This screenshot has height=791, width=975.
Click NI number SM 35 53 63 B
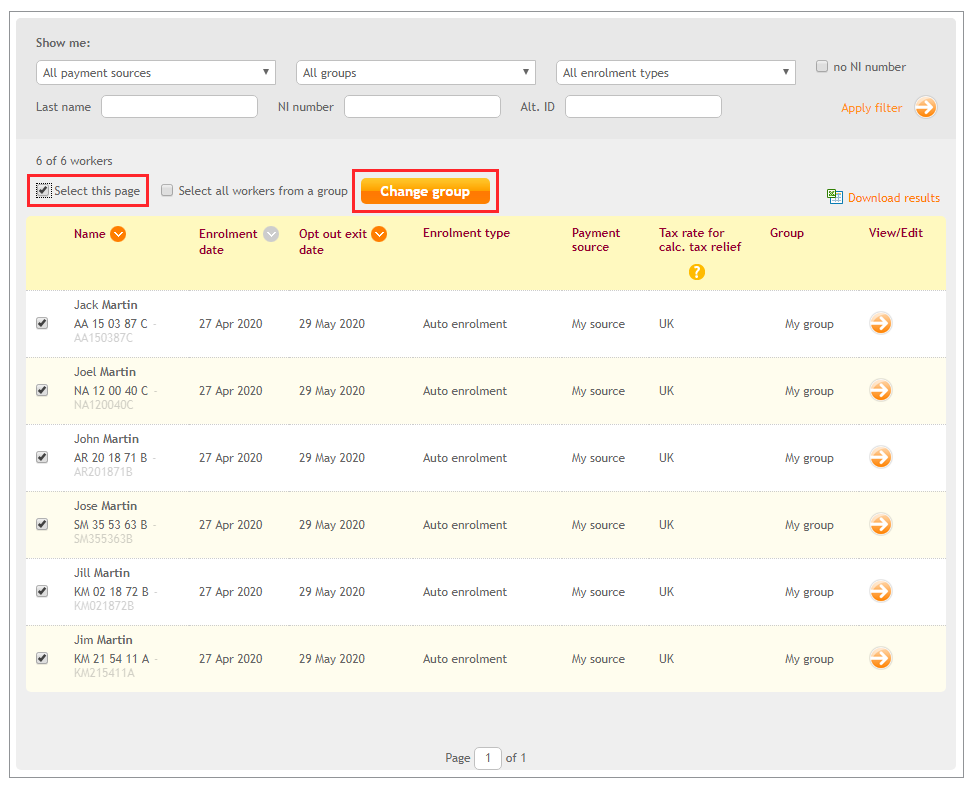pyautogui.click(x=111, y=525)
